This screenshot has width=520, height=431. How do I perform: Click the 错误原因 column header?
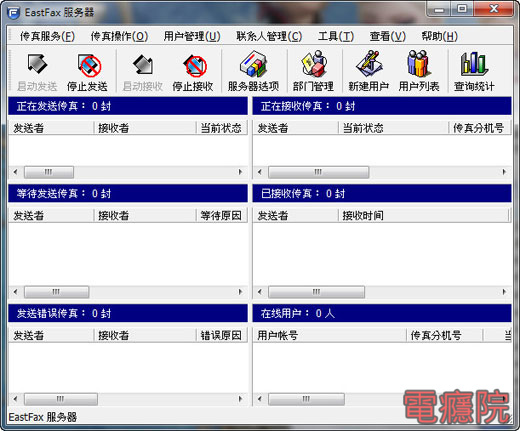coord(222,335)
